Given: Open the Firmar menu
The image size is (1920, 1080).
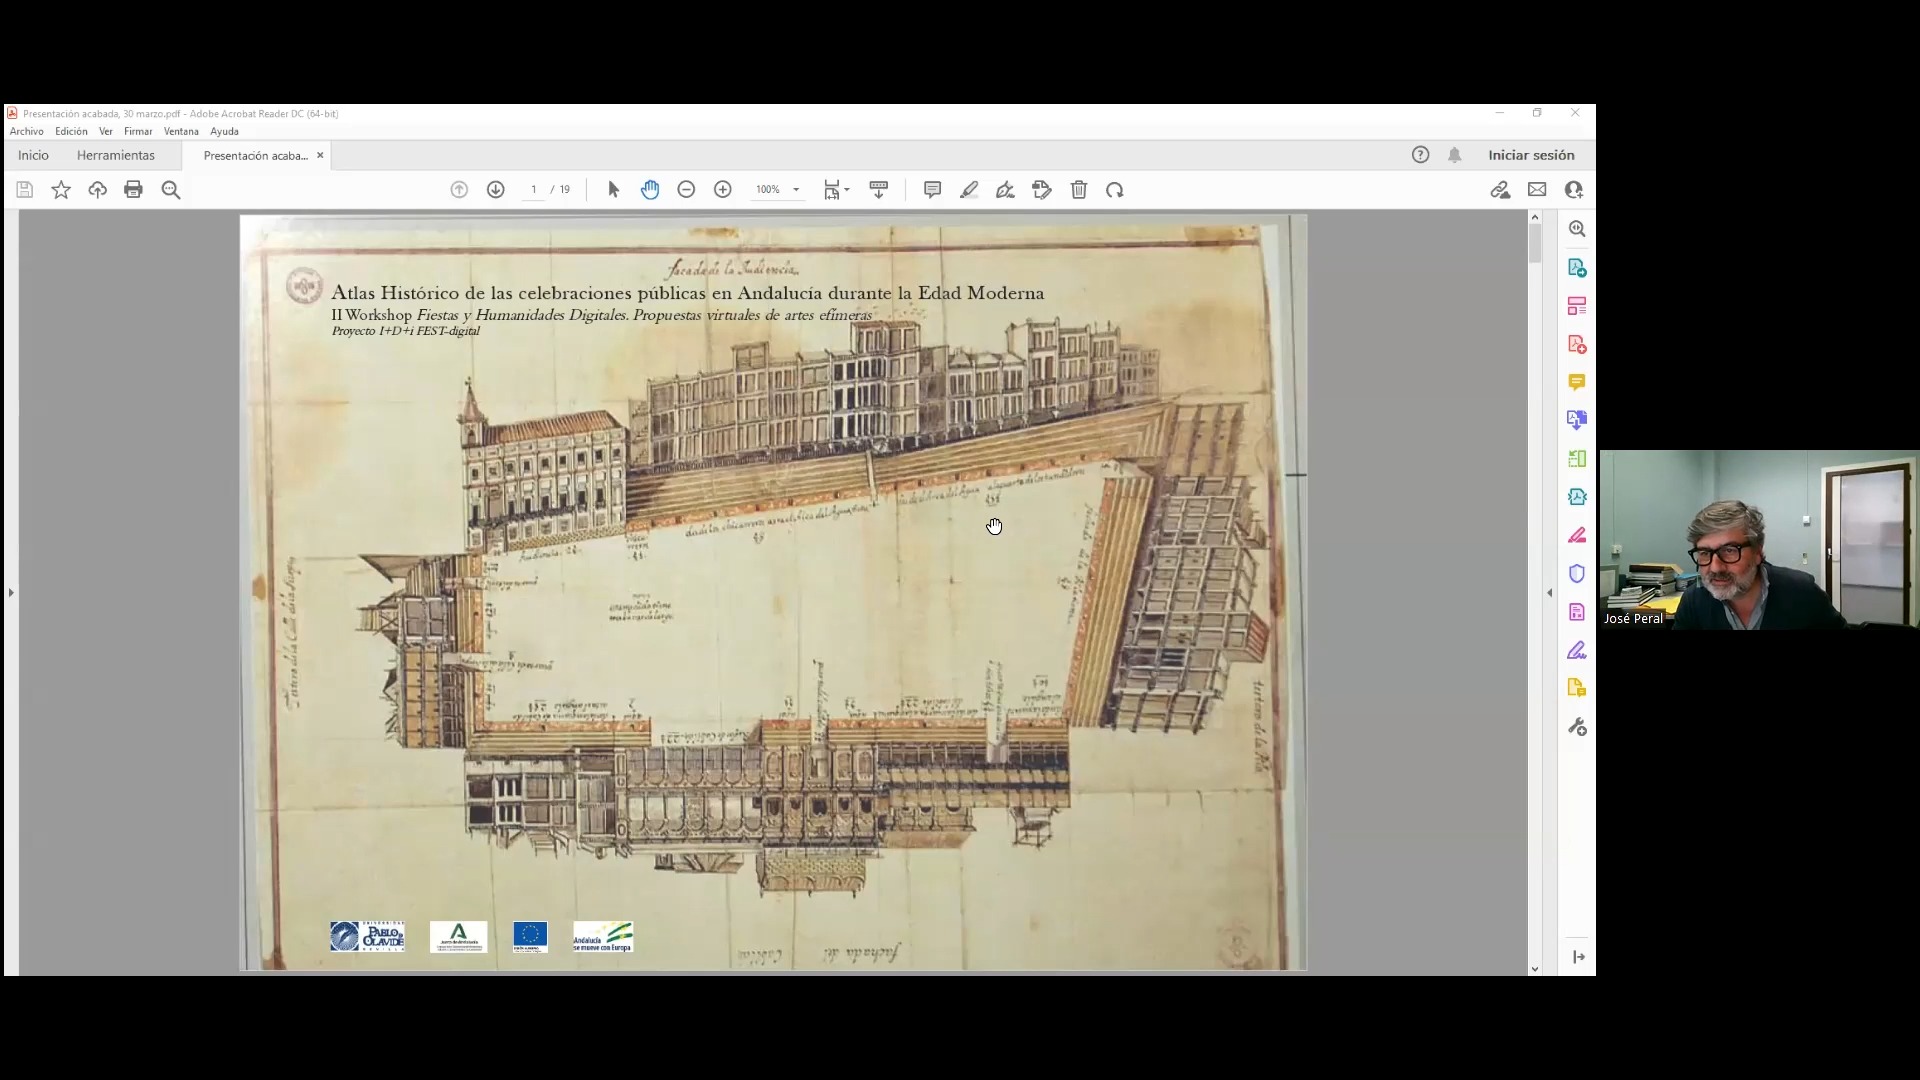Looking at the screenshot, I should [x=138, y=132].
